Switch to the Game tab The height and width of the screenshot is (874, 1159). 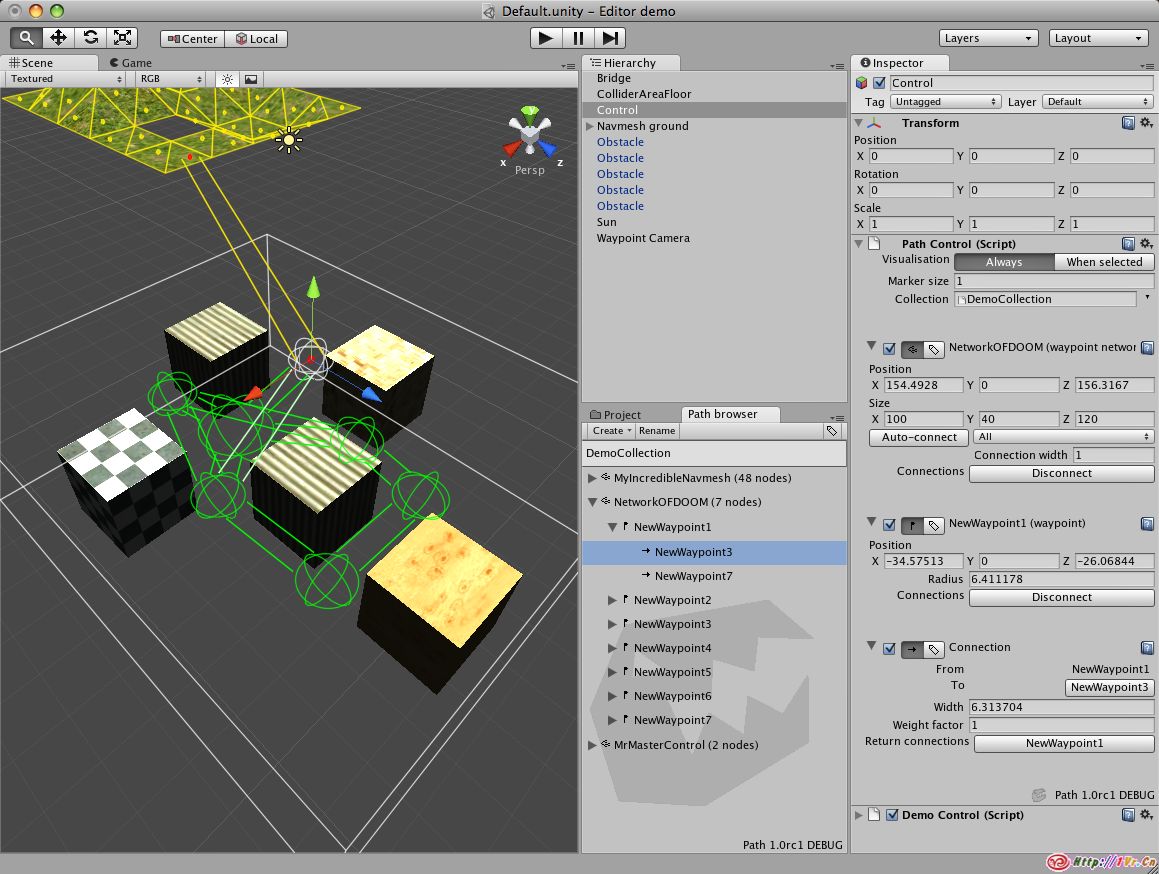point(131,62)
